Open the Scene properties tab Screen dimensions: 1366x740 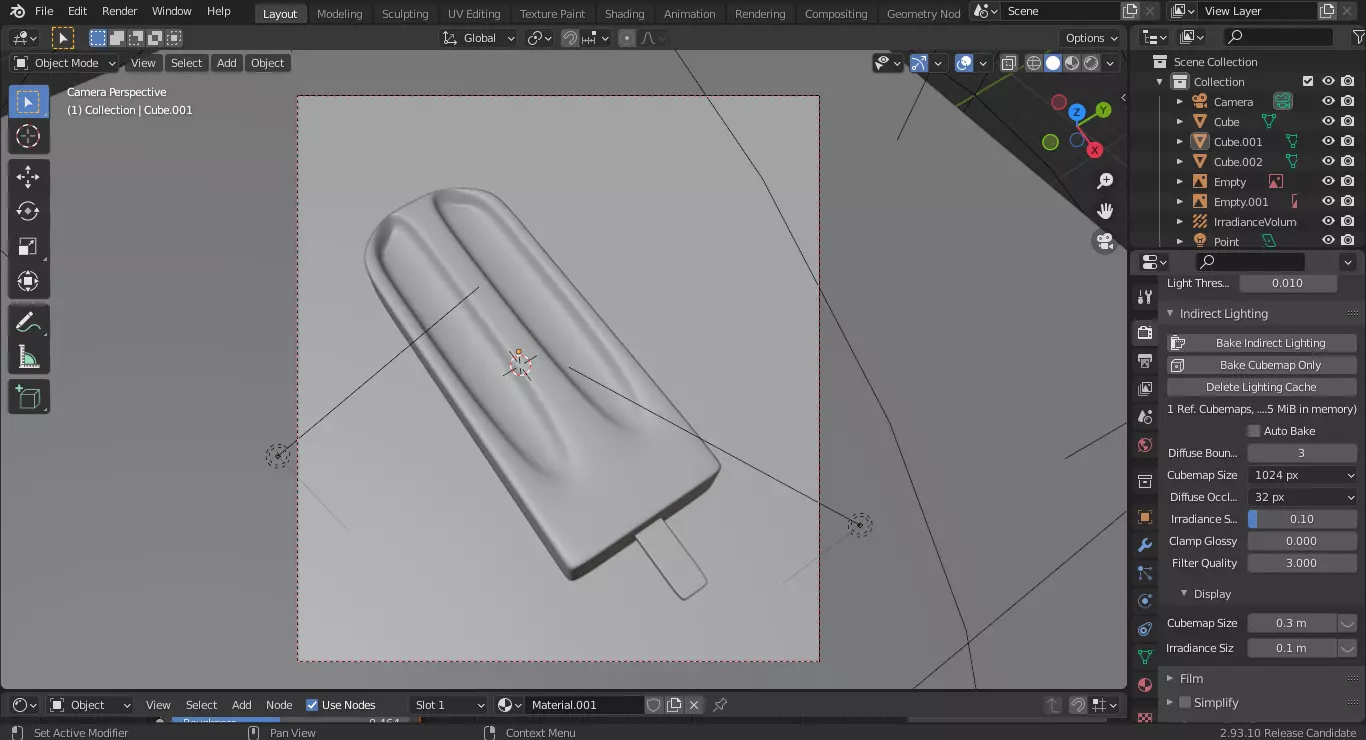(x=1145, y=416)
